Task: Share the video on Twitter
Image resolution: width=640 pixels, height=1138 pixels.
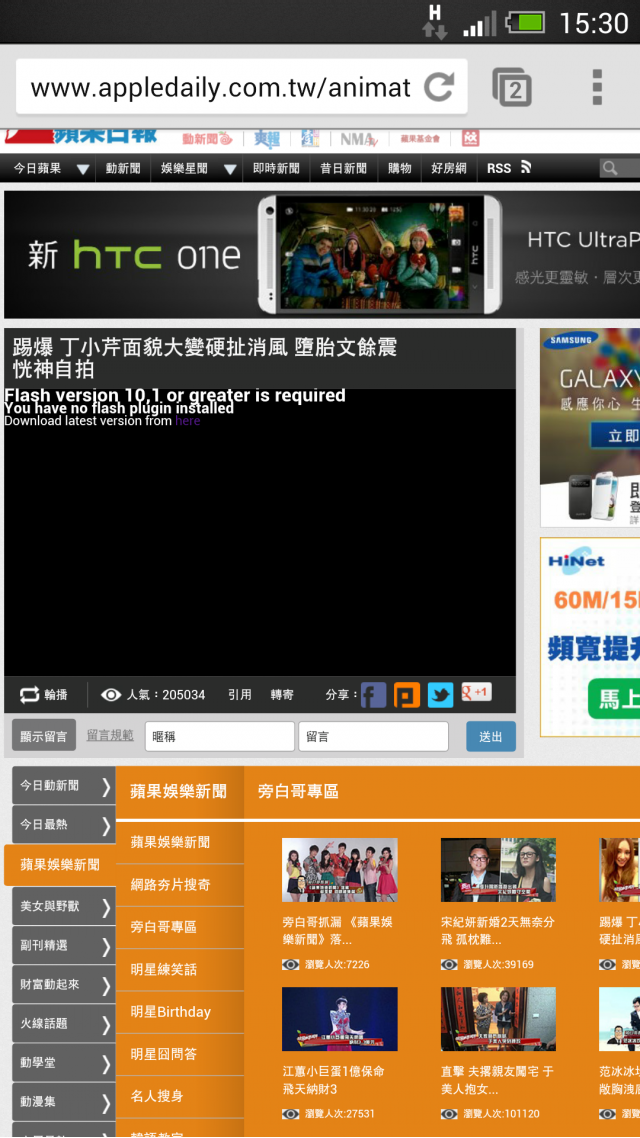Action: [440, 695]
